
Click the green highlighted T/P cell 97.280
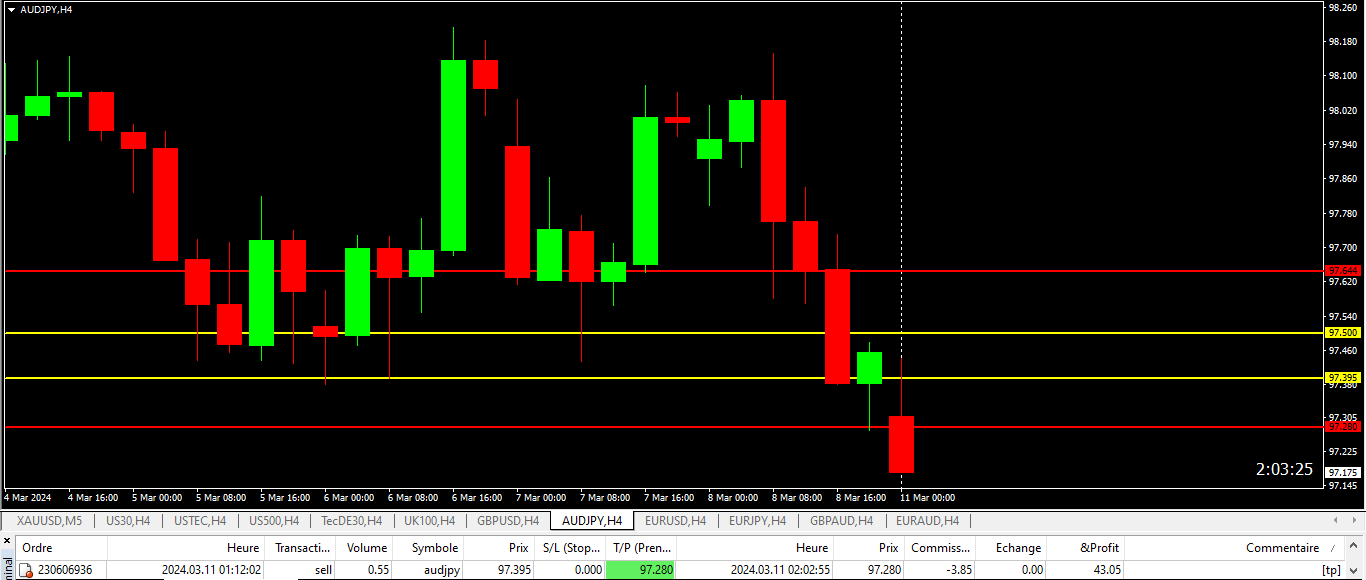point(641,570)
